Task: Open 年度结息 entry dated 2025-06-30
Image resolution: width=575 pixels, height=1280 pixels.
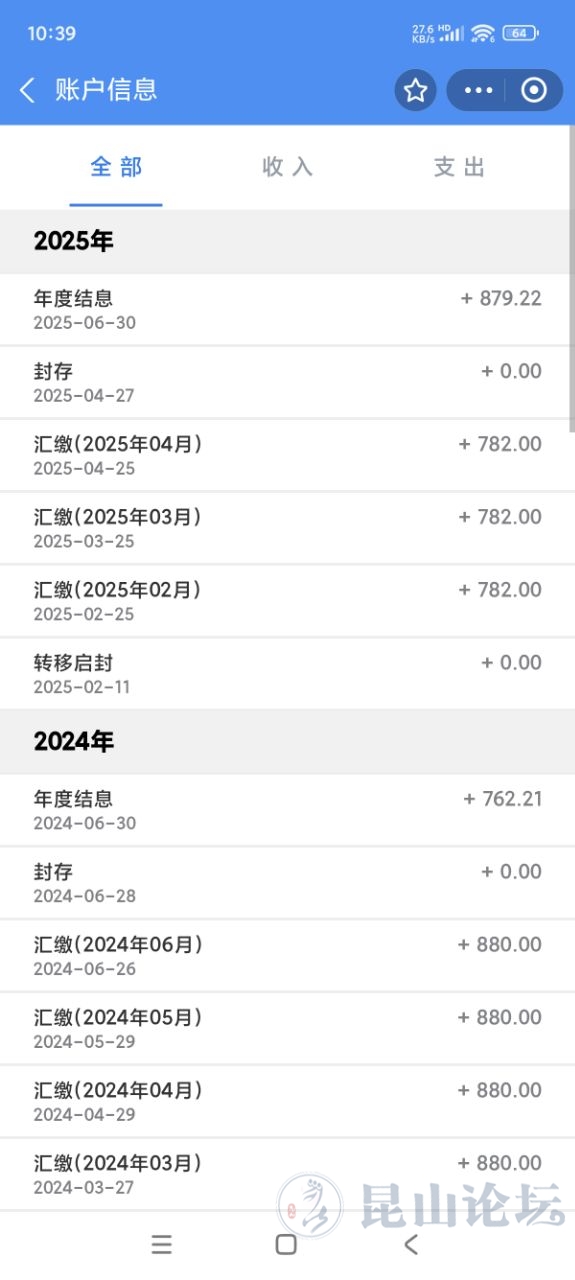Action: [x=287, y=309]
